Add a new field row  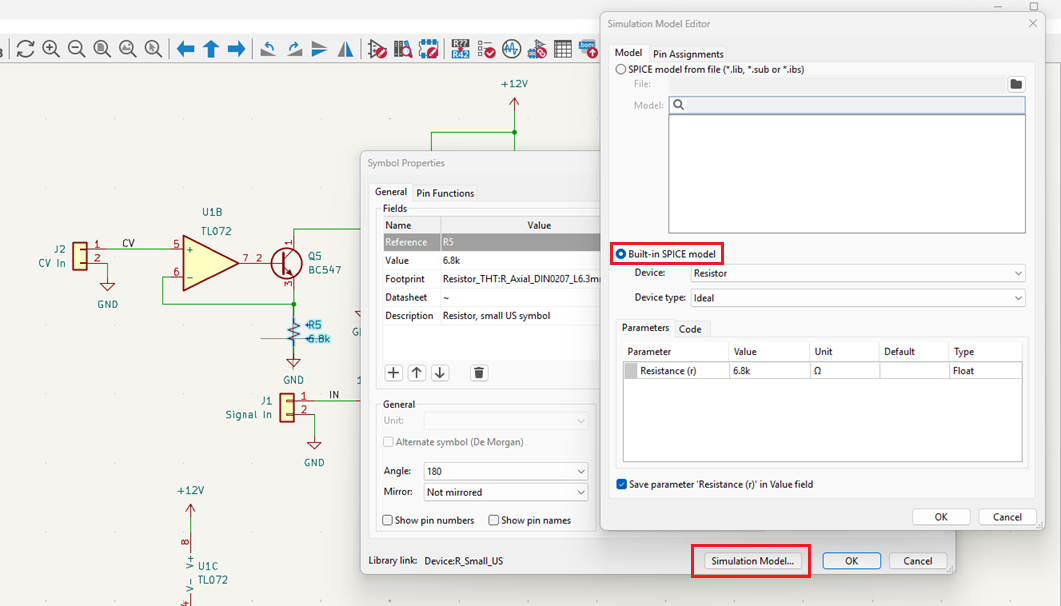(394, 373)
